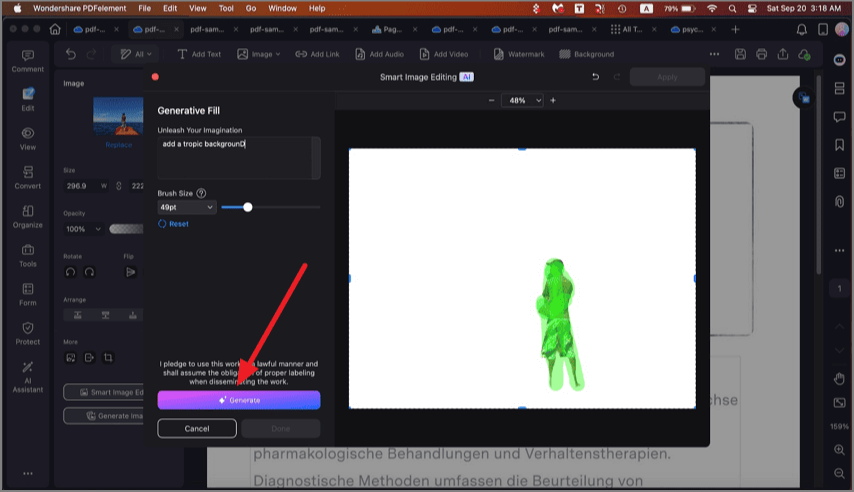Click the Share upload icon
The image size is (854, 492).
pyautogui.click(x=783, y=54)
